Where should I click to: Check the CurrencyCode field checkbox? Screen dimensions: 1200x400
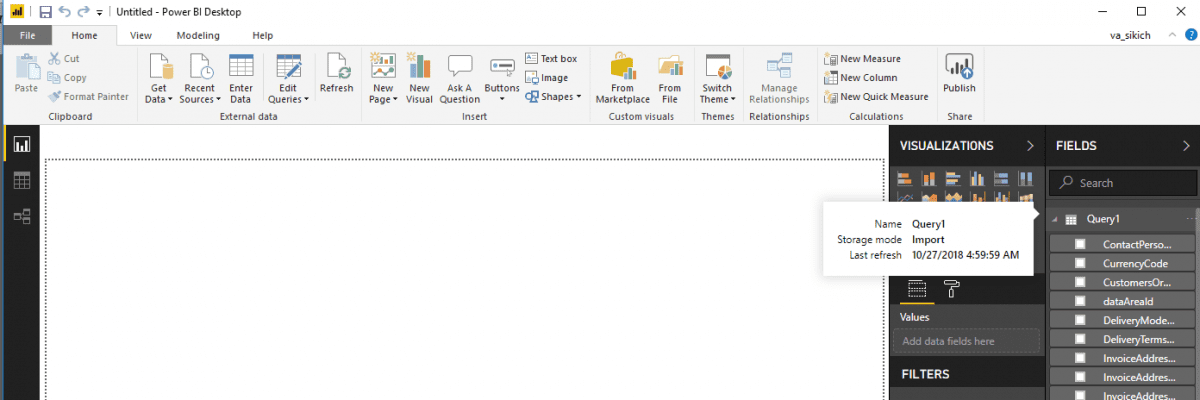coord(1080,264)
